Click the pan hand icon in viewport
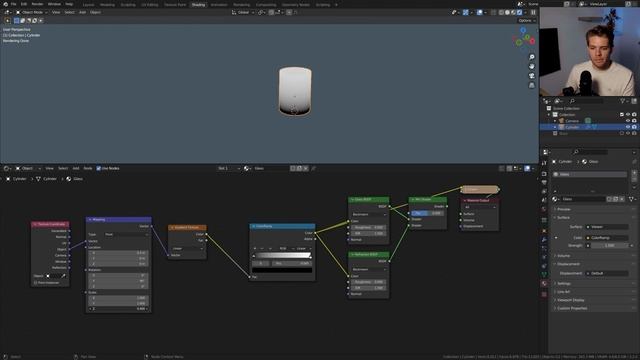The height and width of the screenshot is (360, 640). (x=531, y=66)
